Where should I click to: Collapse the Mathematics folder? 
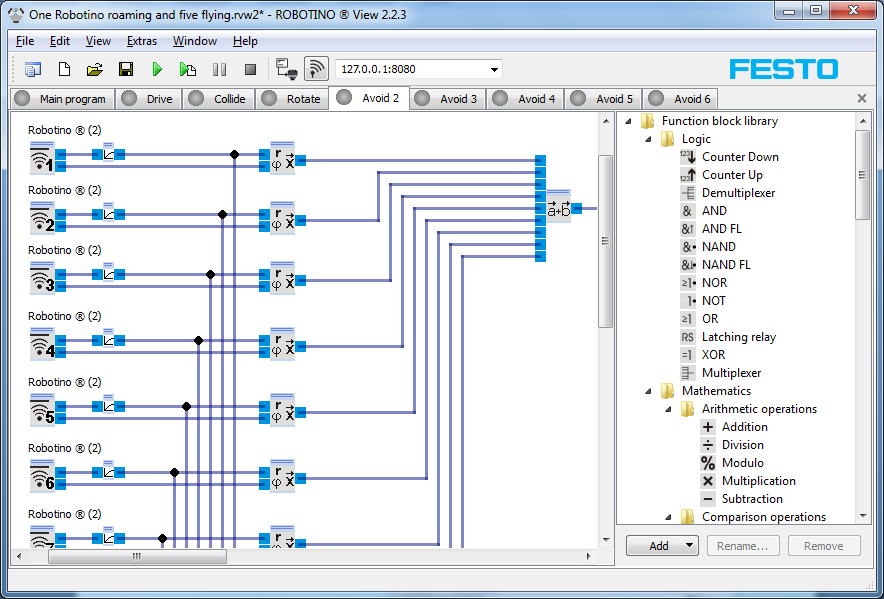pyautogui.click(x=648, y=391)
